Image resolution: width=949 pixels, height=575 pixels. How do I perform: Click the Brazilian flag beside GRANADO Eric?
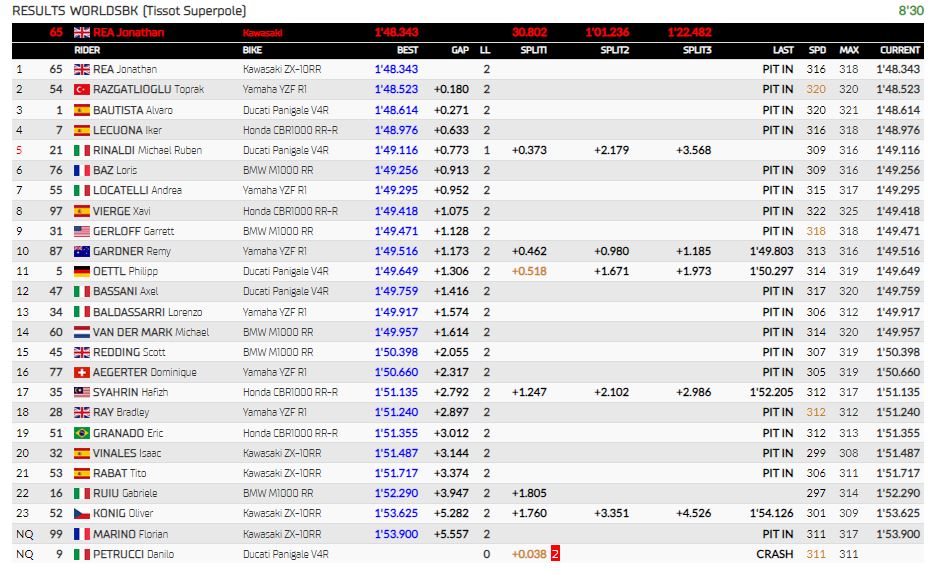point(82,433)
